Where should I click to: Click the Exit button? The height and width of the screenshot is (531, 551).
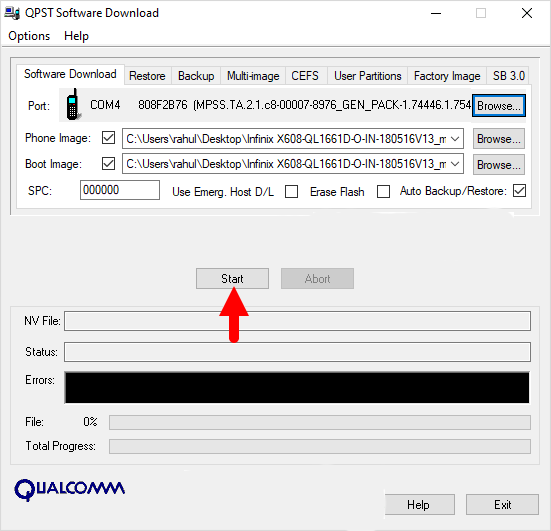coord(503,505)
